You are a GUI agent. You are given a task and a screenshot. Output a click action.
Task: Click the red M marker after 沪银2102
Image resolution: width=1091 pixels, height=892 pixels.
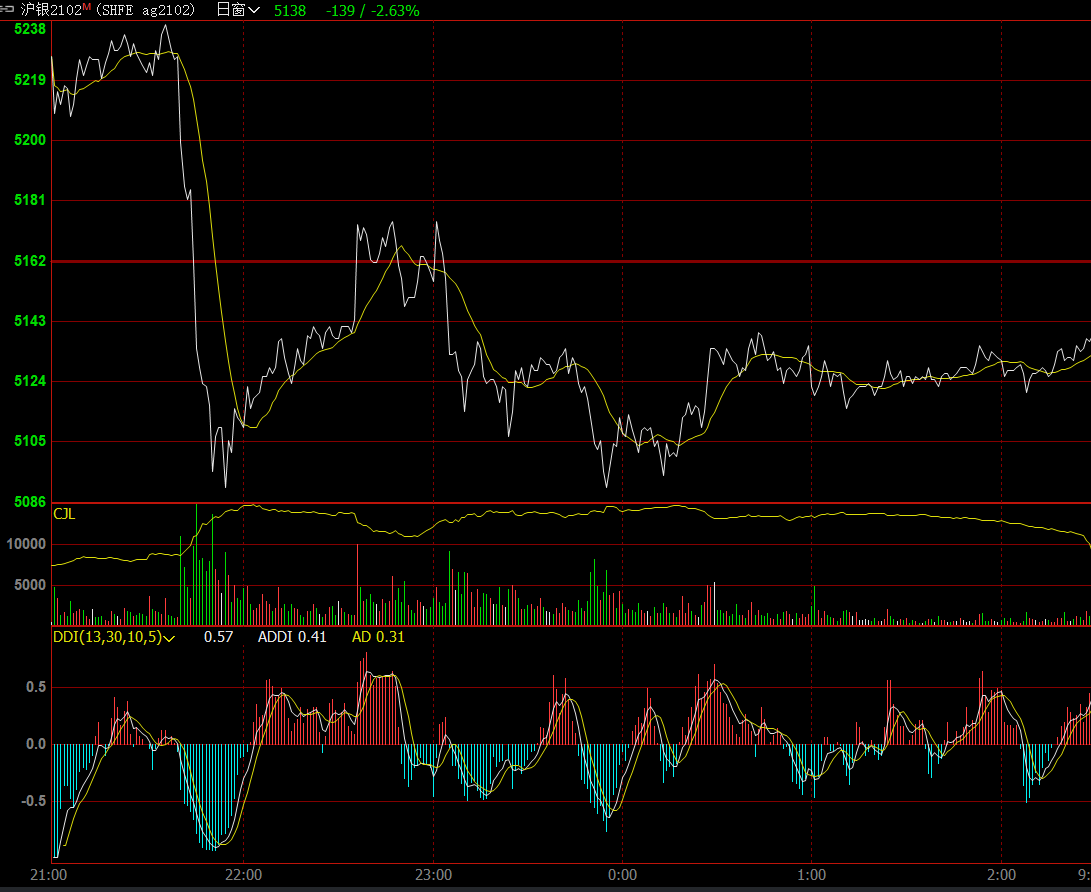[x=87, y=7]
